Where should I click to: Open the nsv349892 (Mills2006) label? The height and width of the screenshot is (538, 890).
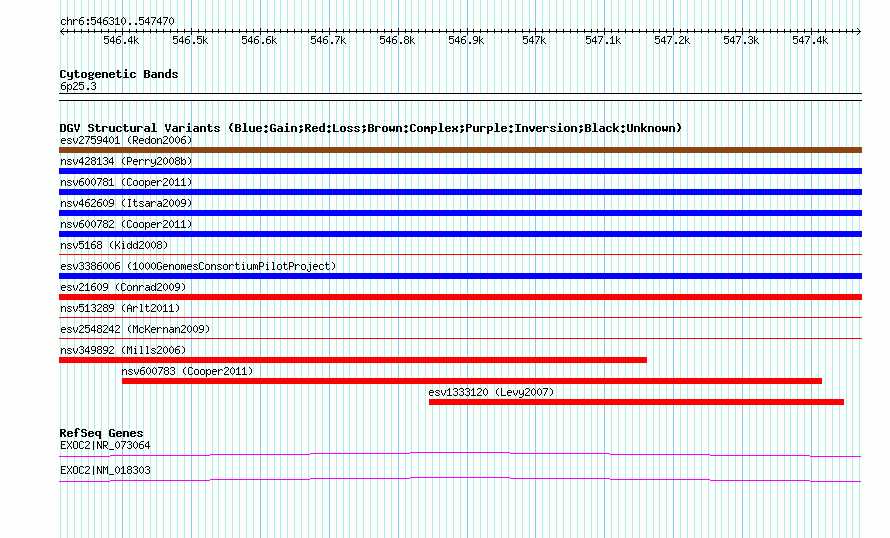[x=123, y=350]
